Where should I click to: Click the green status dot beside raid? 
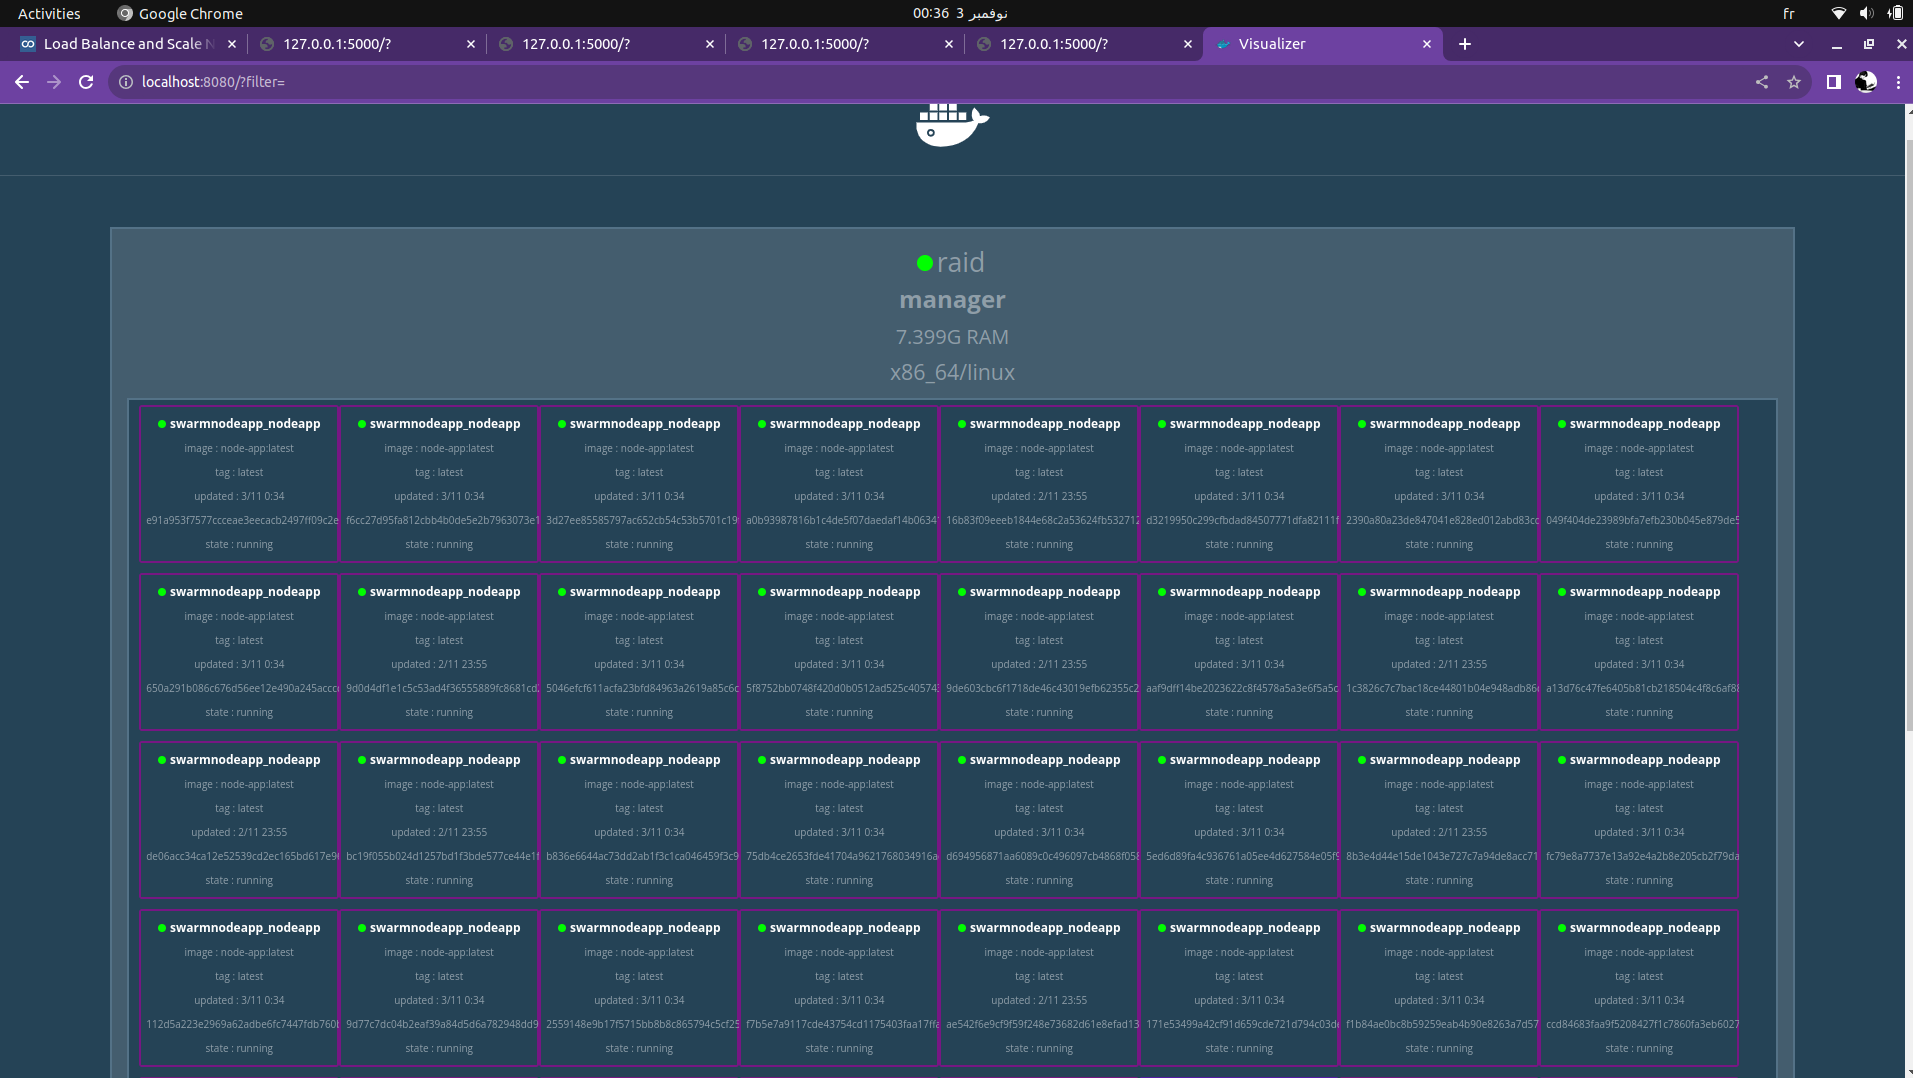pos(925,263)
